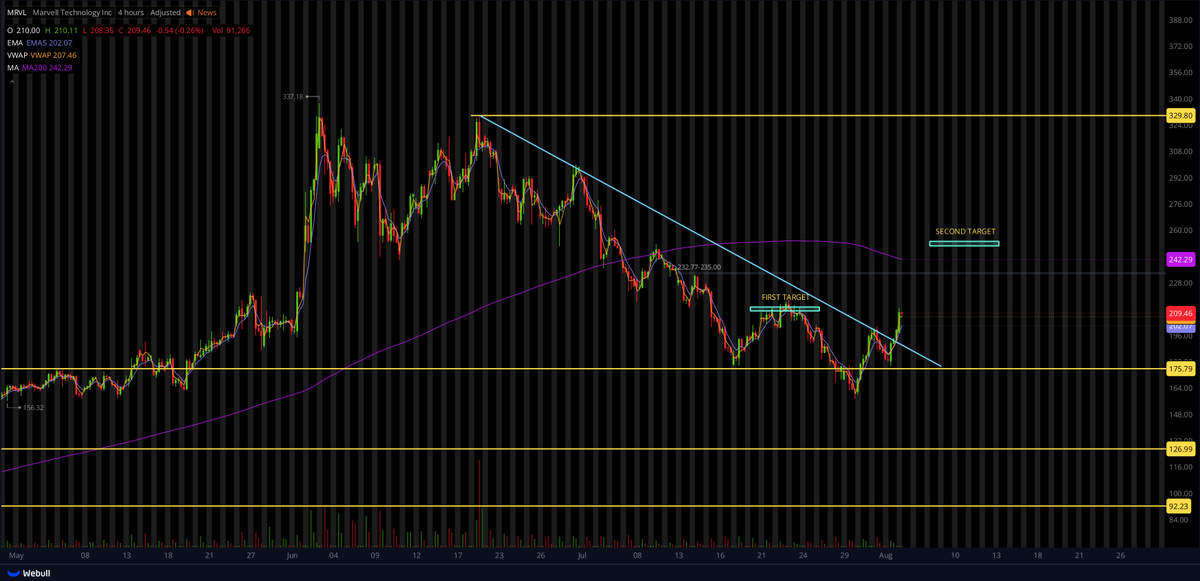
Task: Select the 329.80 yellow price label
Action: pyautogui.click(x=1180, y=116)
